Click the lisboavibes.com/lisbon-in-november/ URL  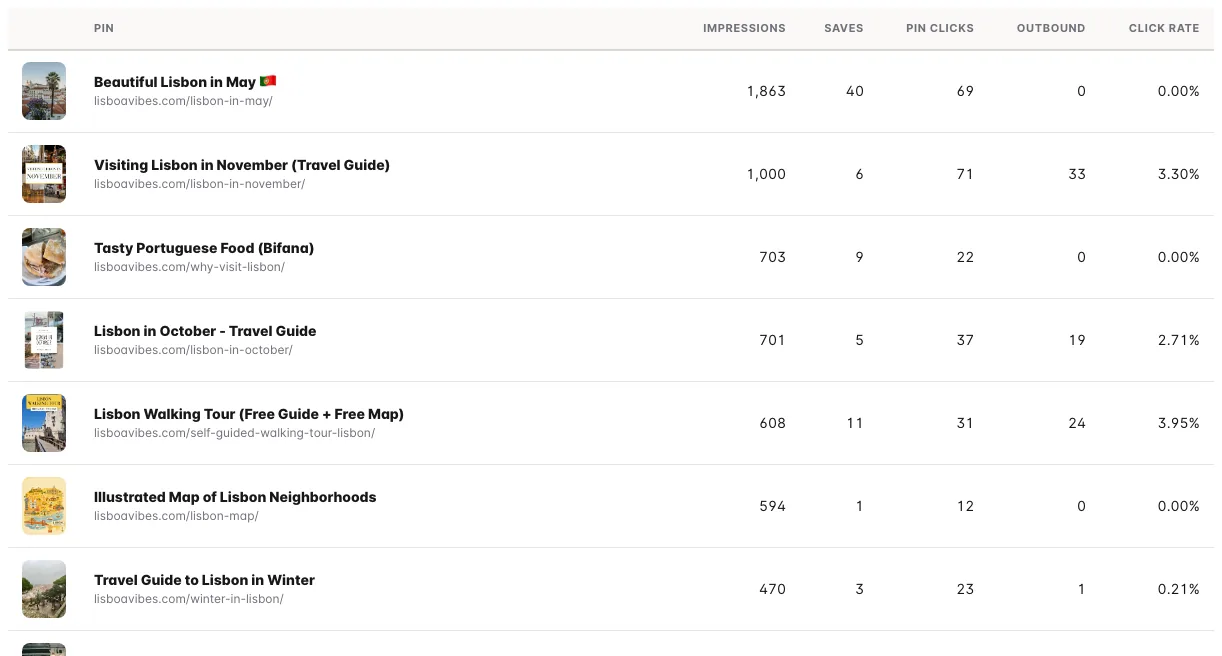pyautogui.click(x=200, y=184)
